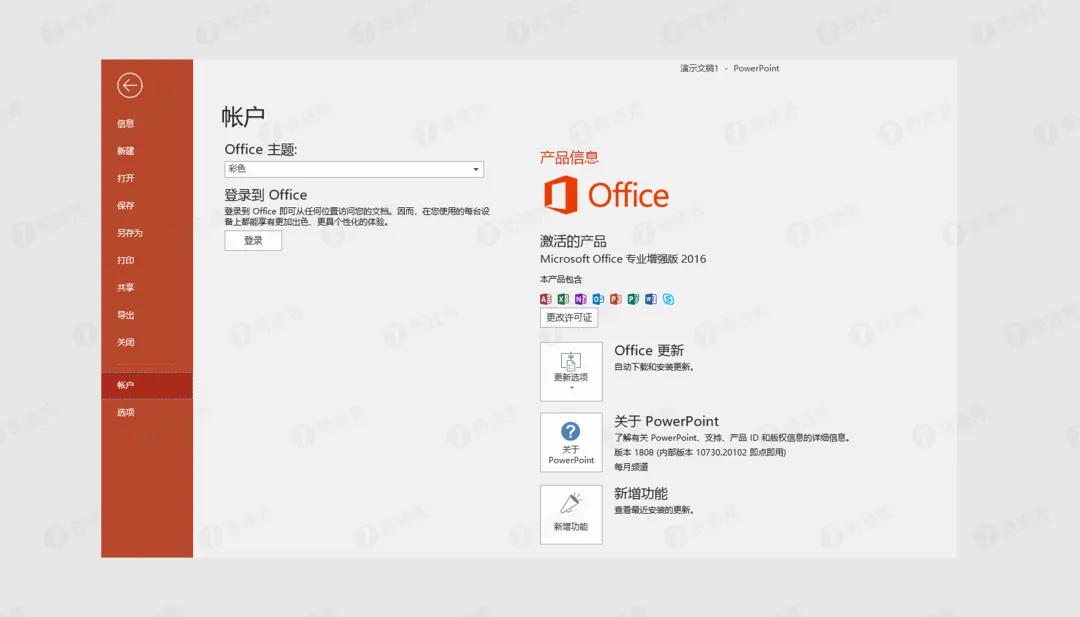Click the 登录 sign-in button
Viewport: 1080px width, 617px height.
(x=253, y=240)
